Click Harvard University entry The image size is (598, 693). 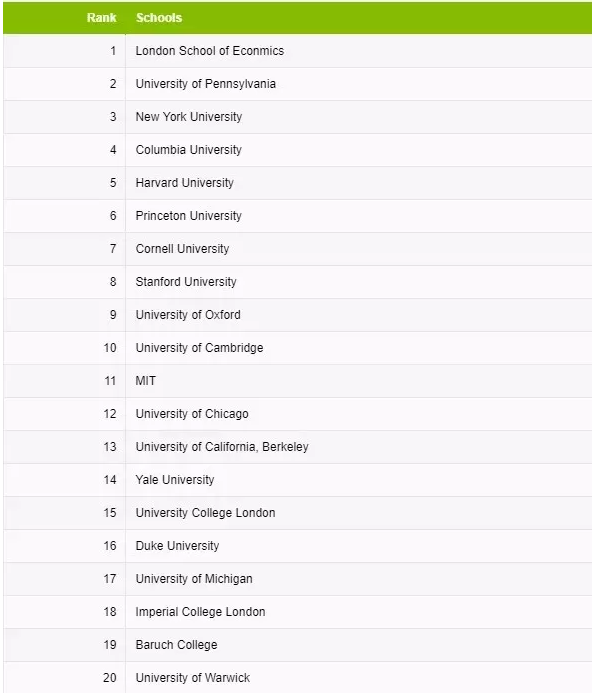tap(184, 183)
